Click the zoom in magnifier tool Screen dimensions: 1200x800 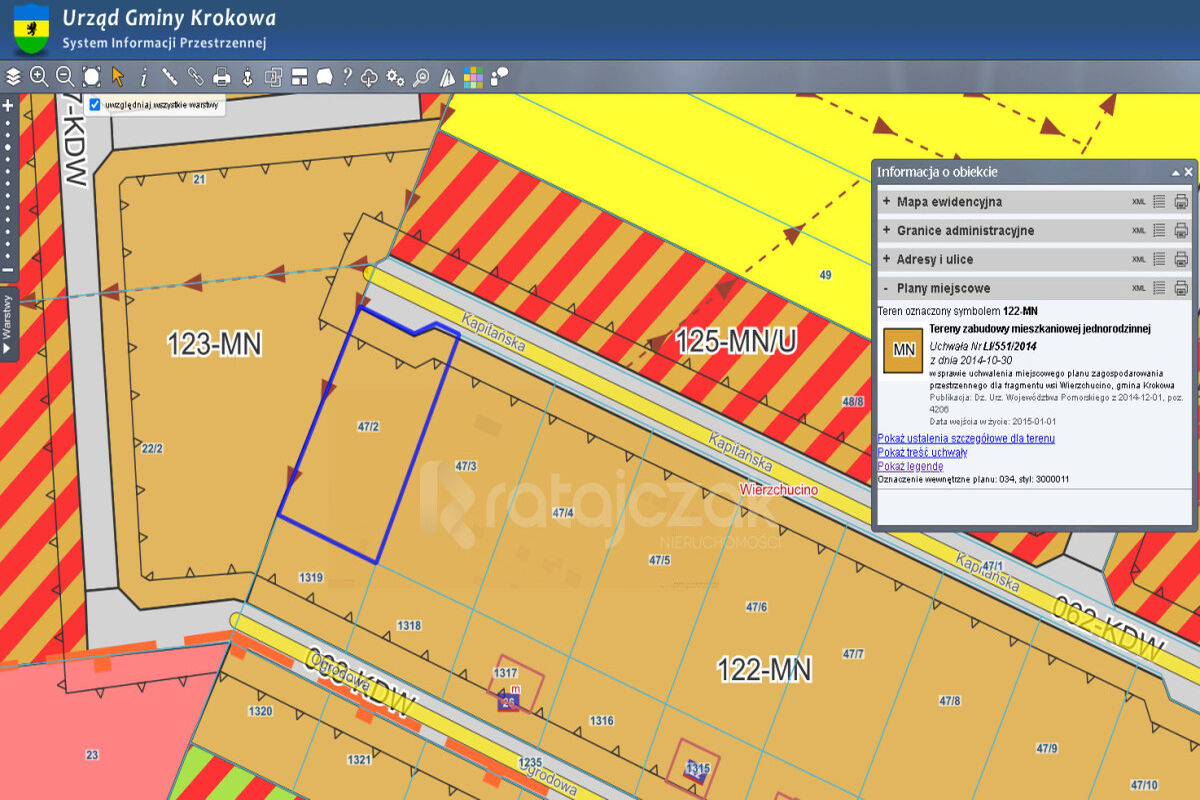coord(39,76)
